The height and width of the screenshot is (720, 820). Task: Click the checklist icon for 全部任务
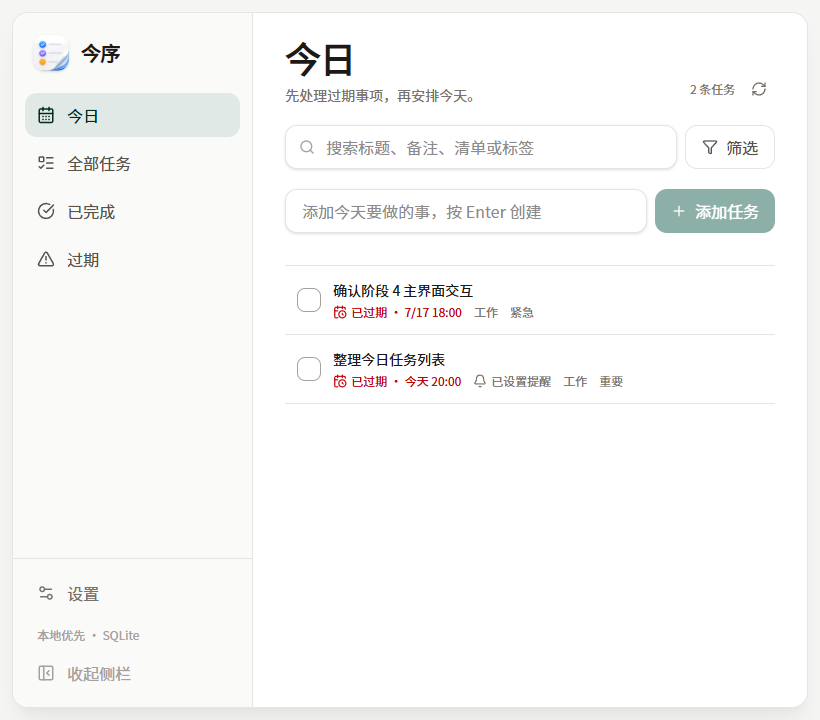point(46,163)
